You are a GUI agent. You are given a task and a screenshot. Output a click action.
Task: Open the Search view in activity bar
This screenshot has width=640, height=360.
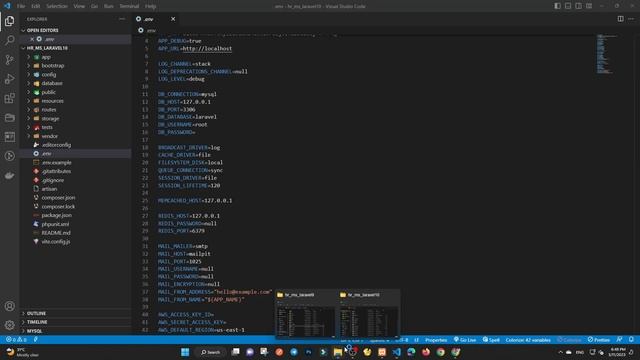[x=9, y=40]
